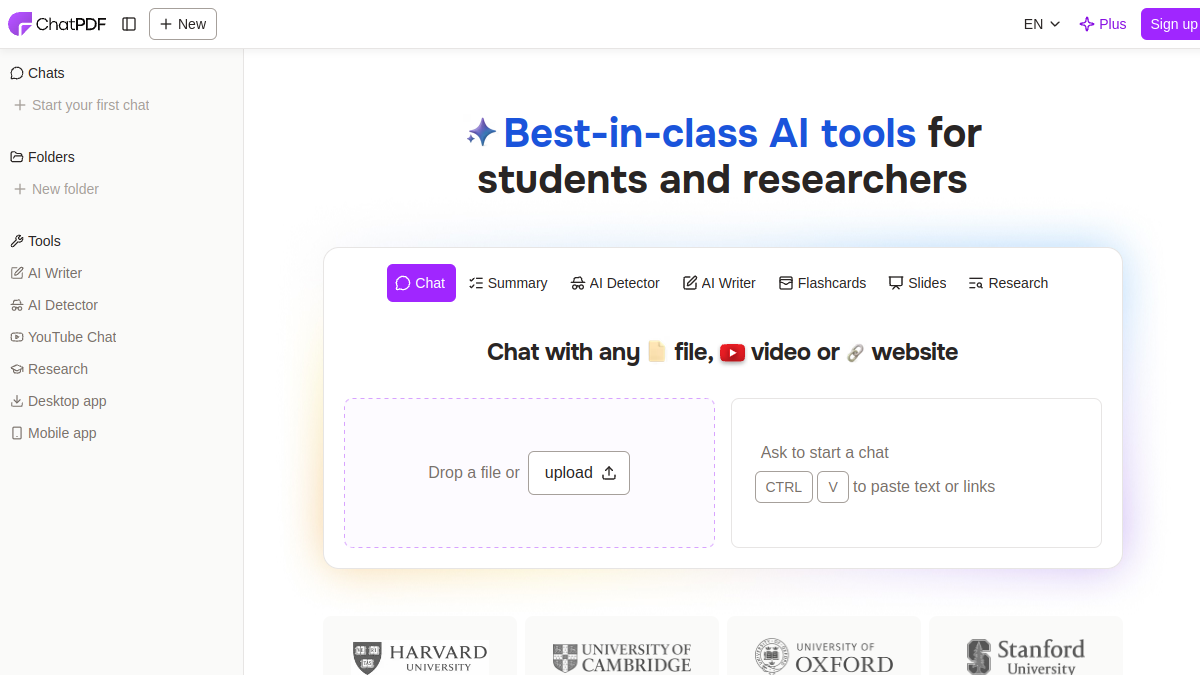Click the Sign up button
This screenshot has height=675, width=1200.
pos(1170,24)
